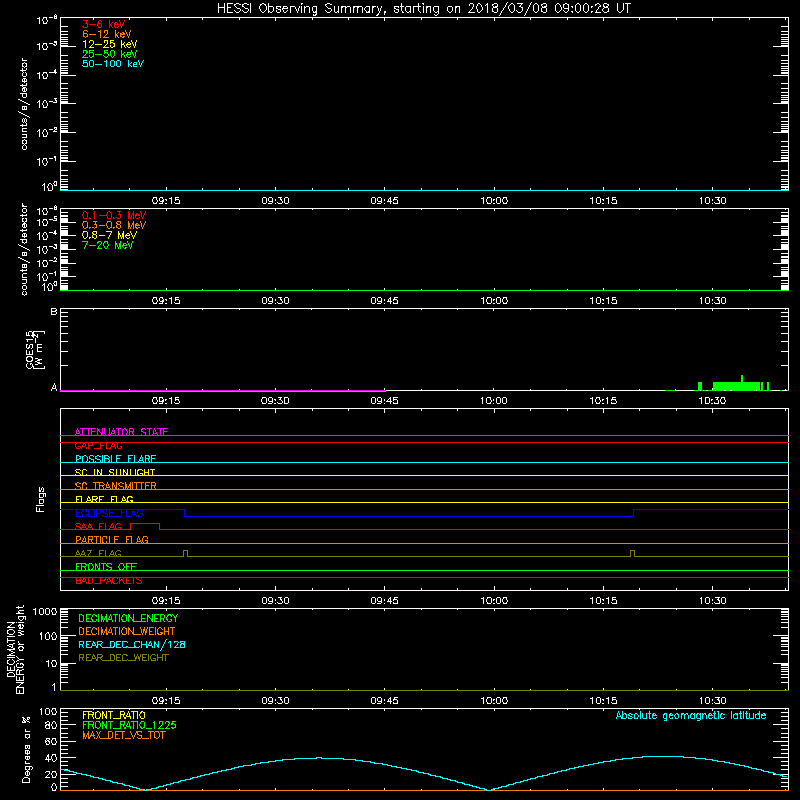The height and width of the screenshot is (800, 800).
Task: Pick the AAZ_FLAG label
Action: (98, 553)
